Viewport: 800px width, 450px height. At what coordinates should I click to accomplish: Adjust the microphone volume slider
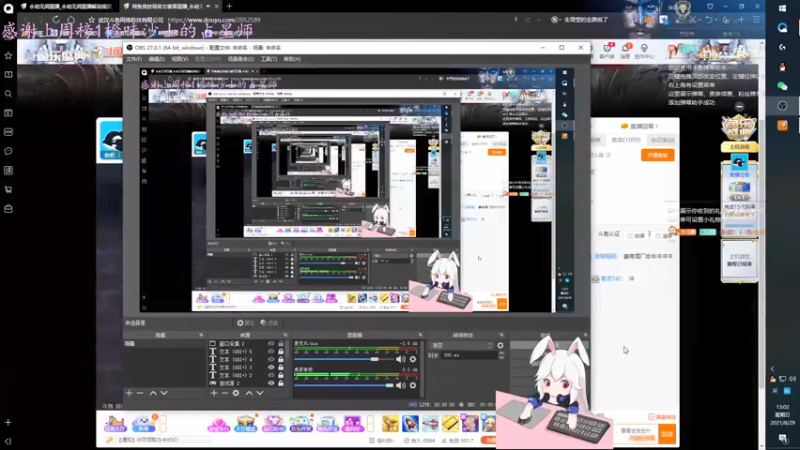344,359
